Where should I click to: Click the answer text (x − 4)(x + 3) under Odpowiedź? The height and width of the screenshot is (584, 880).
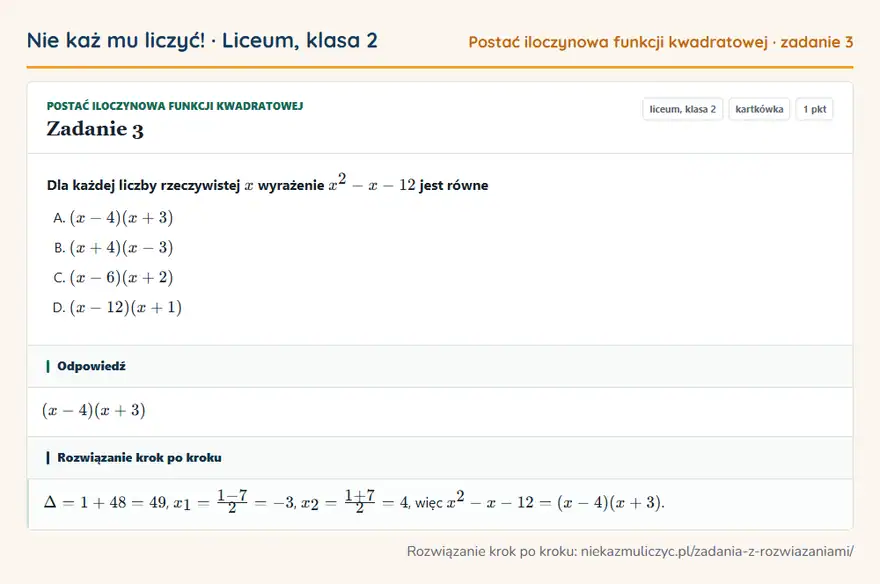click(x=94, y=411)
